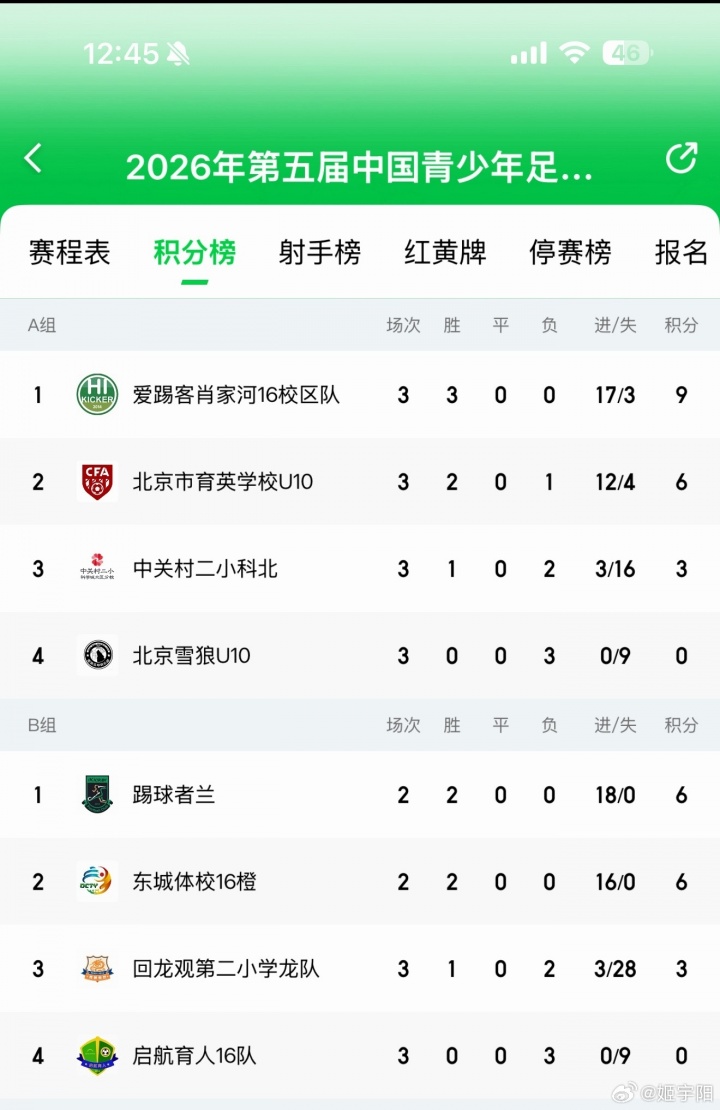Switch to the 红黄牌 tab

tap(445, 253)
